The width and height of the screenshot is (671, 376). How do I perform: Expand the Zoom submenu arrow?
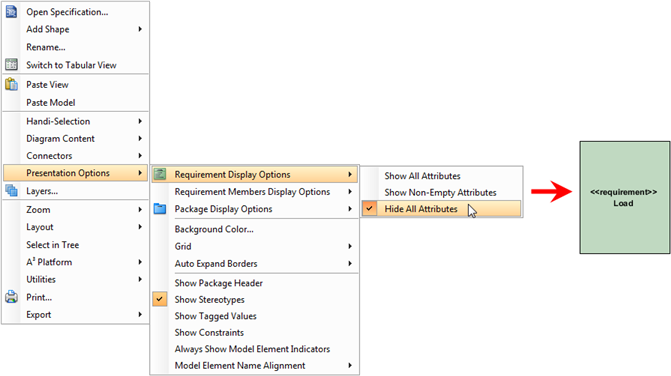point(140,210)
